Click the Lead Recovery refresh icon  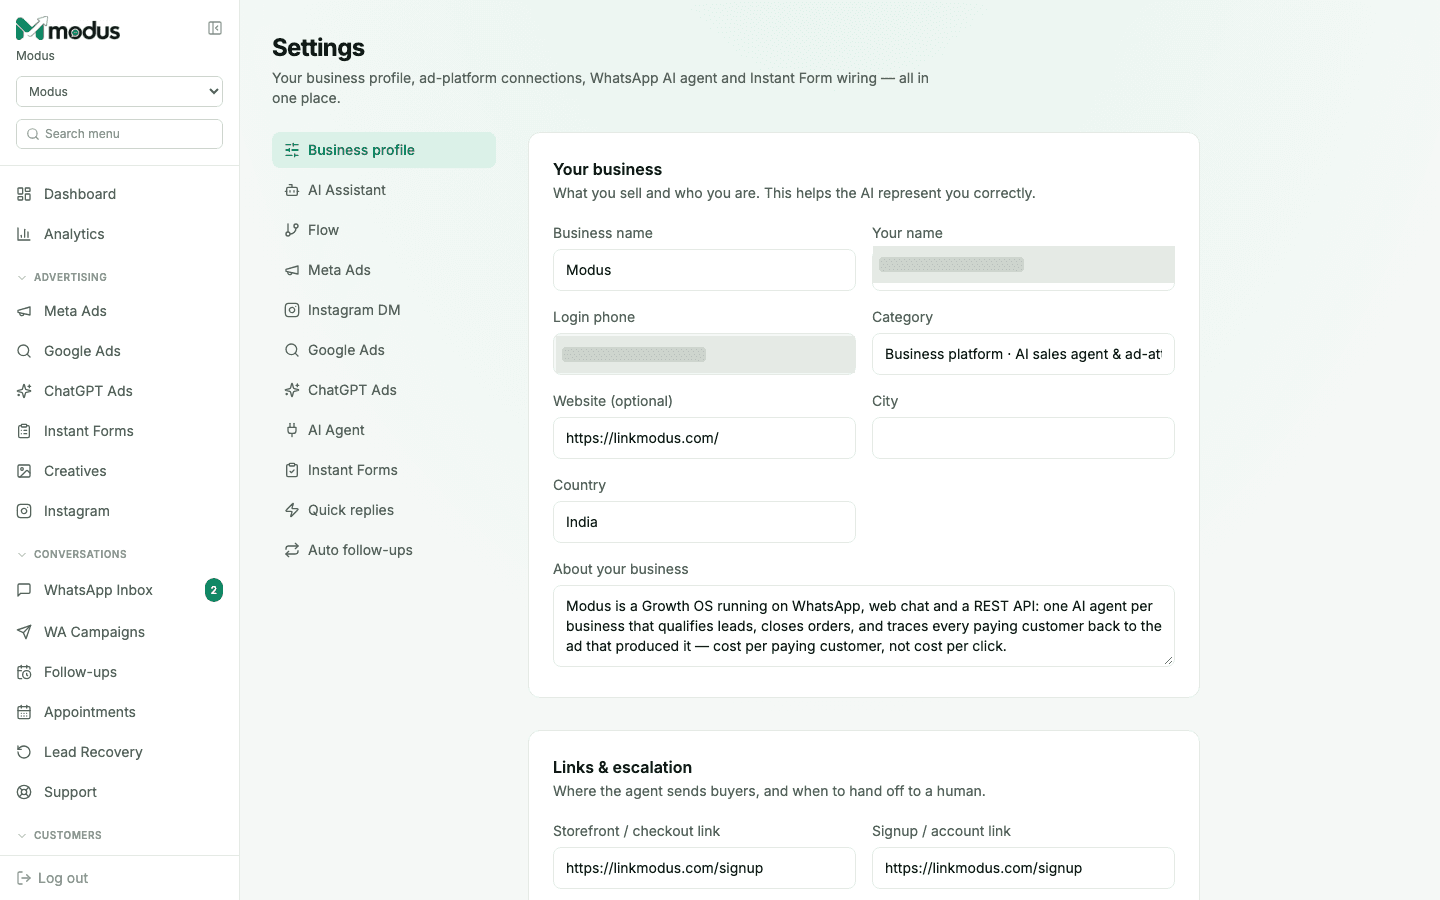(24, 752)
